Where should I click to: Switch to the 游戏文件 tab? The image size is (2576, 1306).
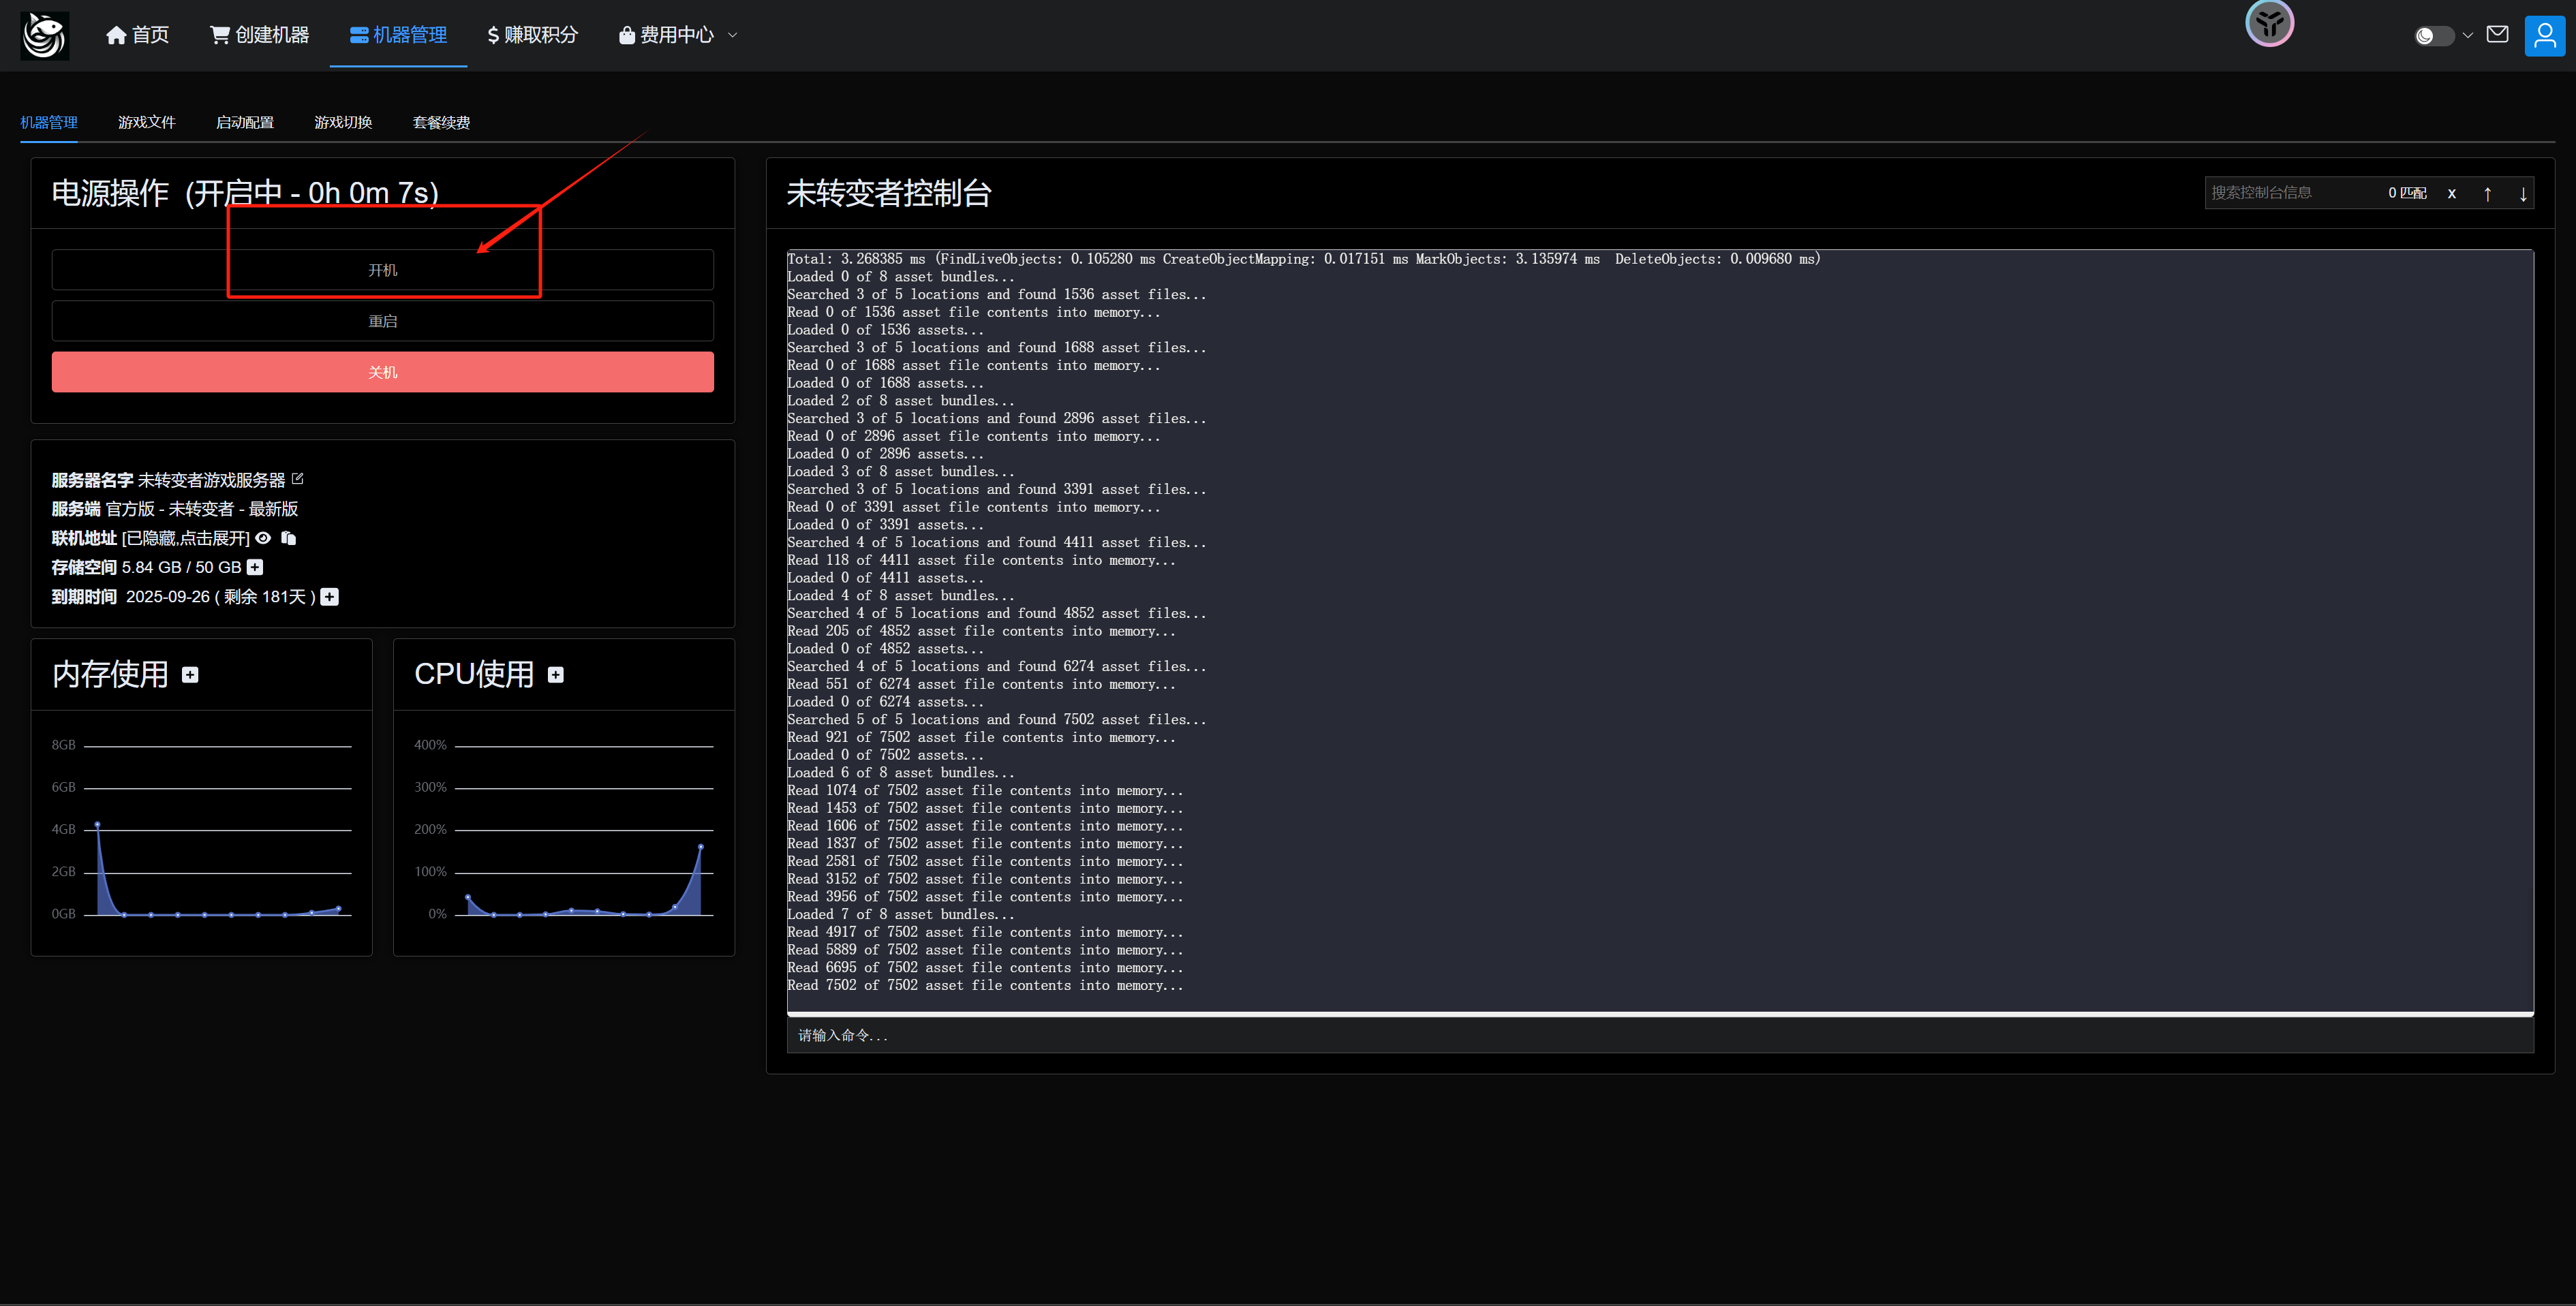click(x=146, y=122)
